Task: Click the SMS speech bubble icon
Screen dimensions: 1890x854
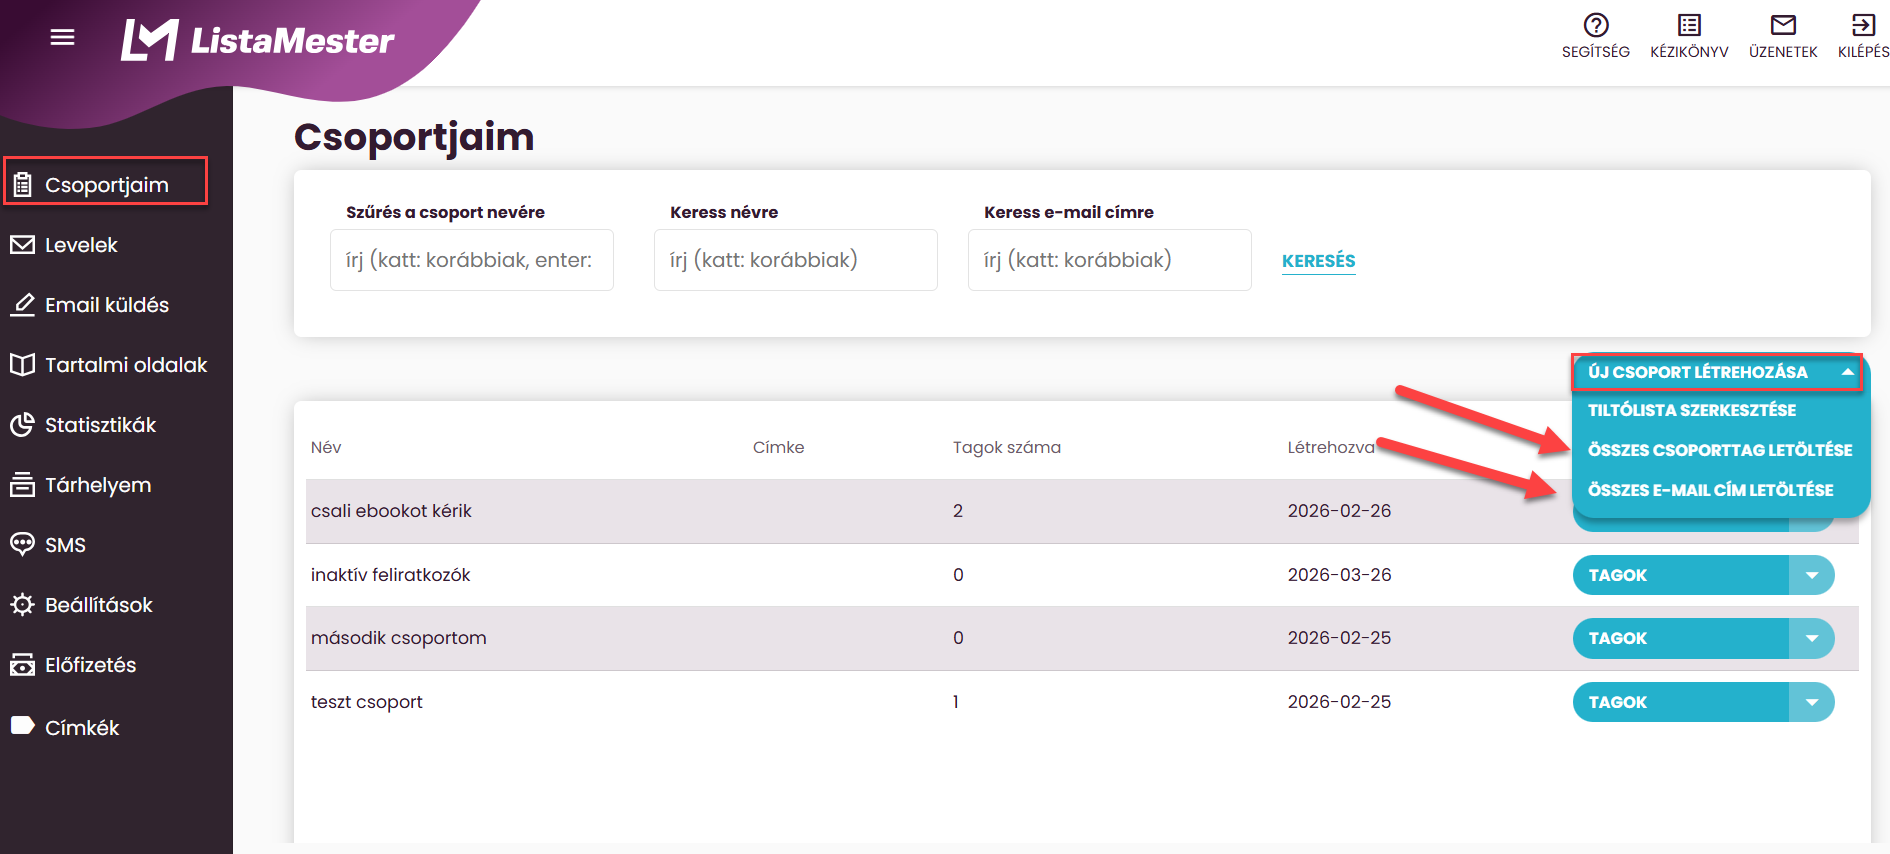Action: tap(22, 544)
